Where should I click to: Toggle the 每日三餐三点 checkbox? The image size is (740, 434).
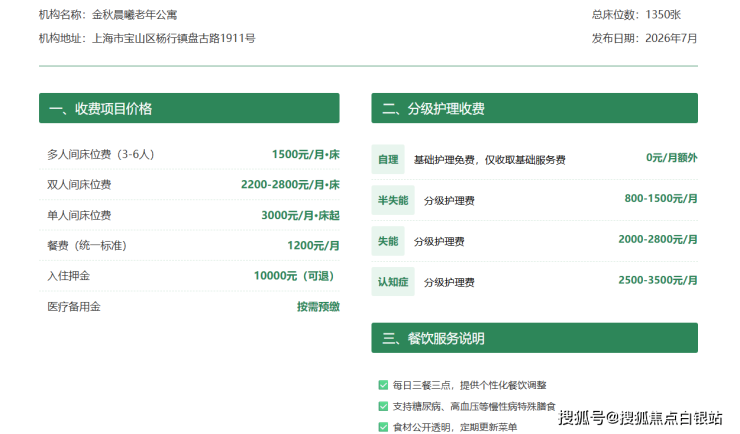[383, 385]
